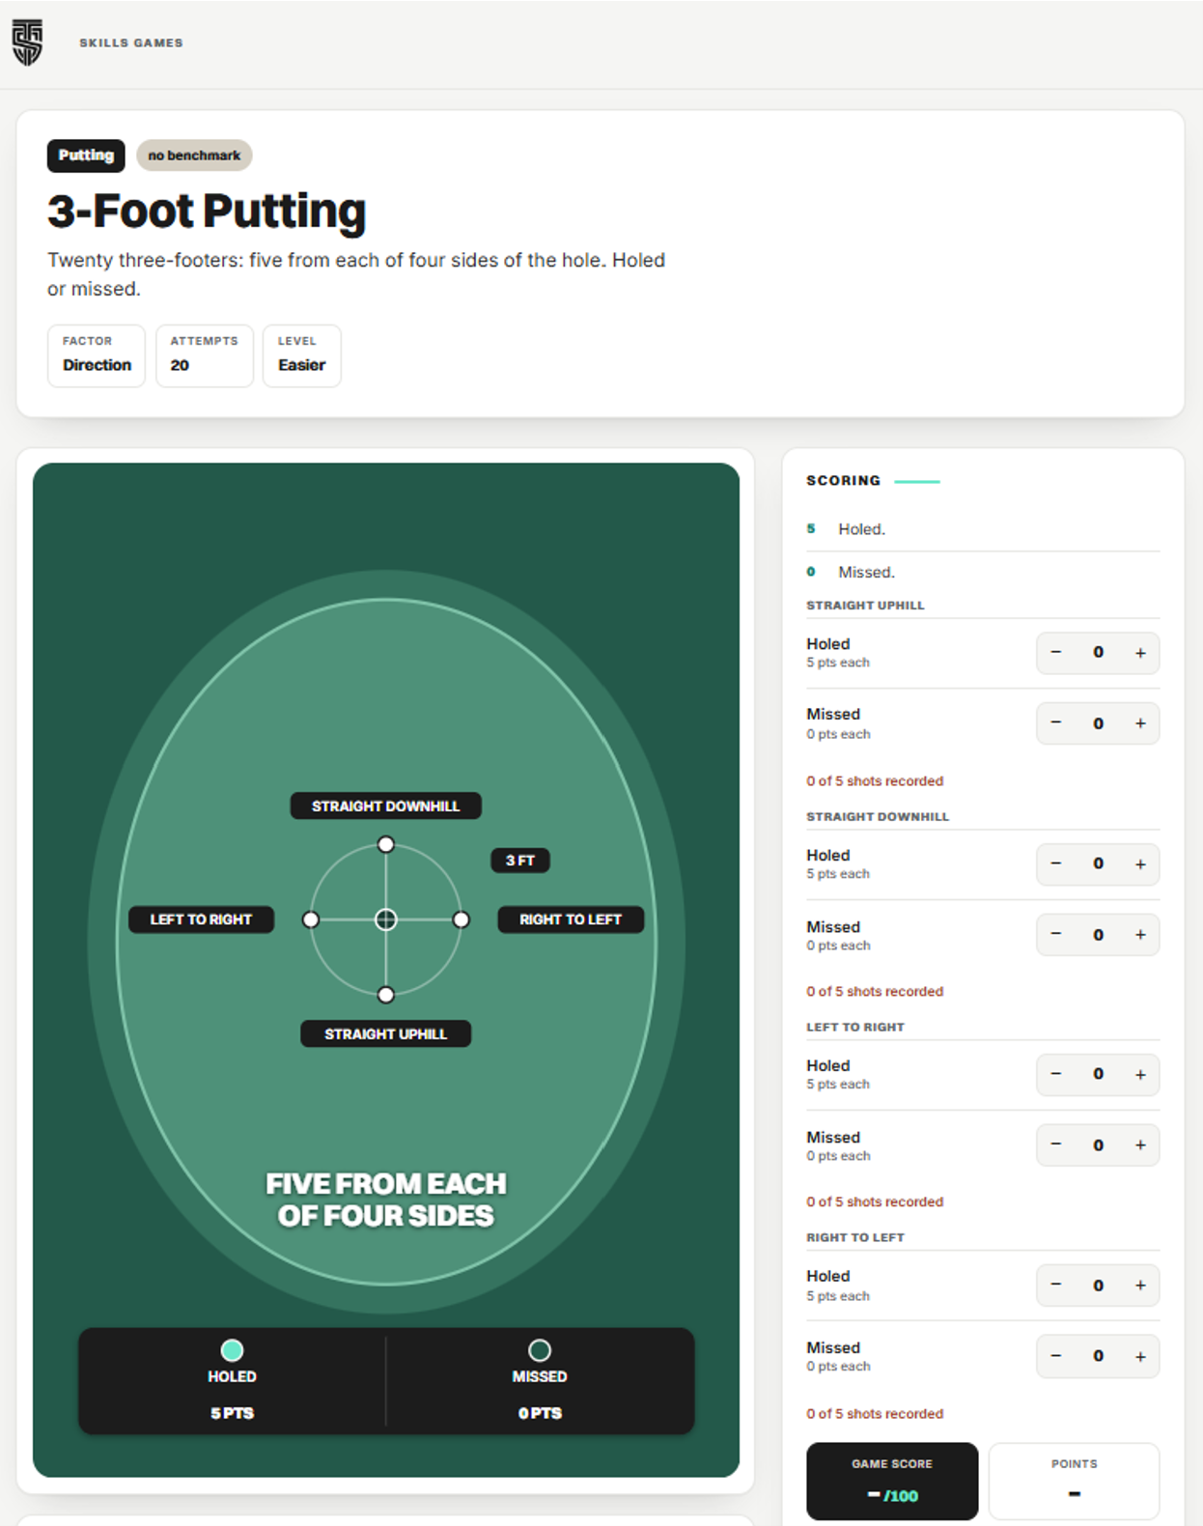This screenshot has height=1526, width=1203.
Task: Increase Straight Uphill Holed count
Action: click(1140, 653)
